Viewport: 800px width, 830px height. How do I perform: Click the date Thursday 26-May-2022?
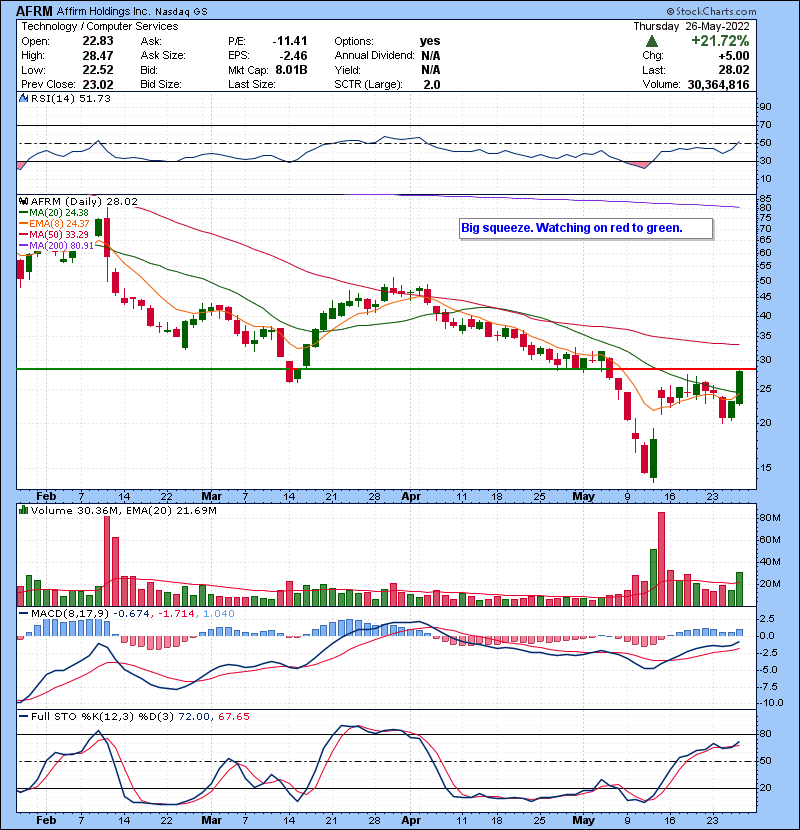pyautogui.click(x=691, y=26)
